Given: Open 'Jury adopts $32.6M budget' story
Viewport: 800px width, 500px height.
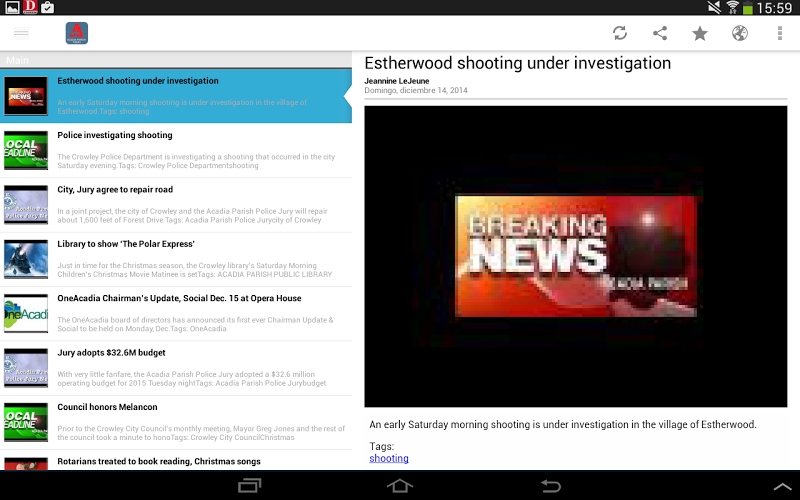Looking at the screenshot, I should point(176,368).
